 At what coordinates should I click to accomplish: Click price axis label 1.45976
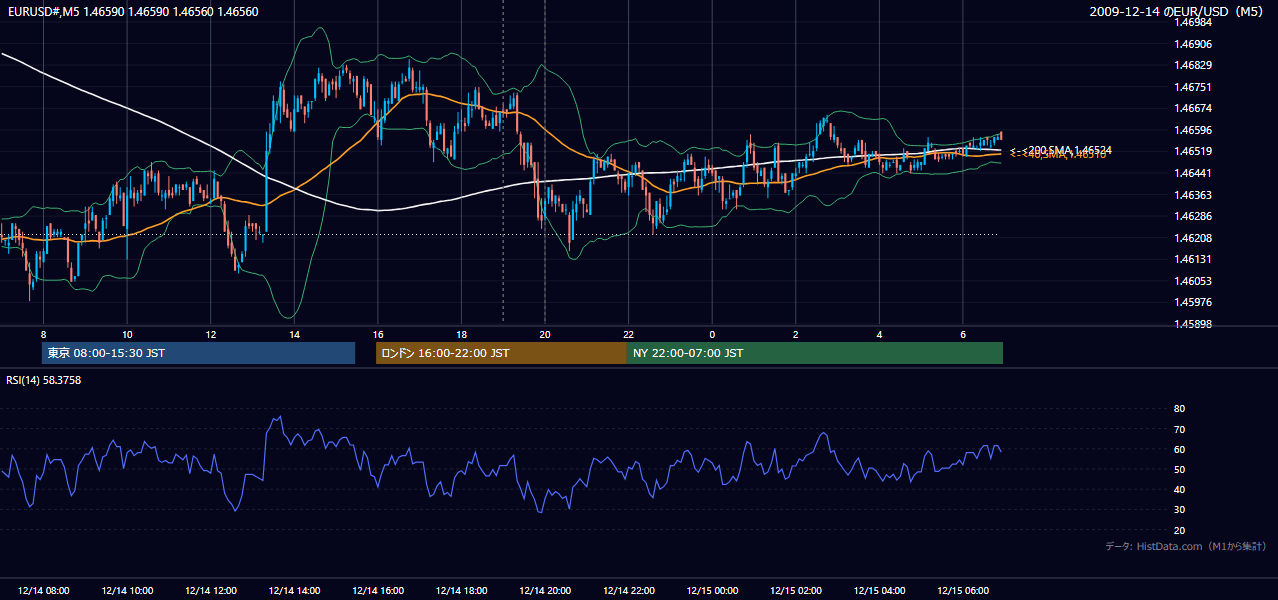tap(1192, 302)
